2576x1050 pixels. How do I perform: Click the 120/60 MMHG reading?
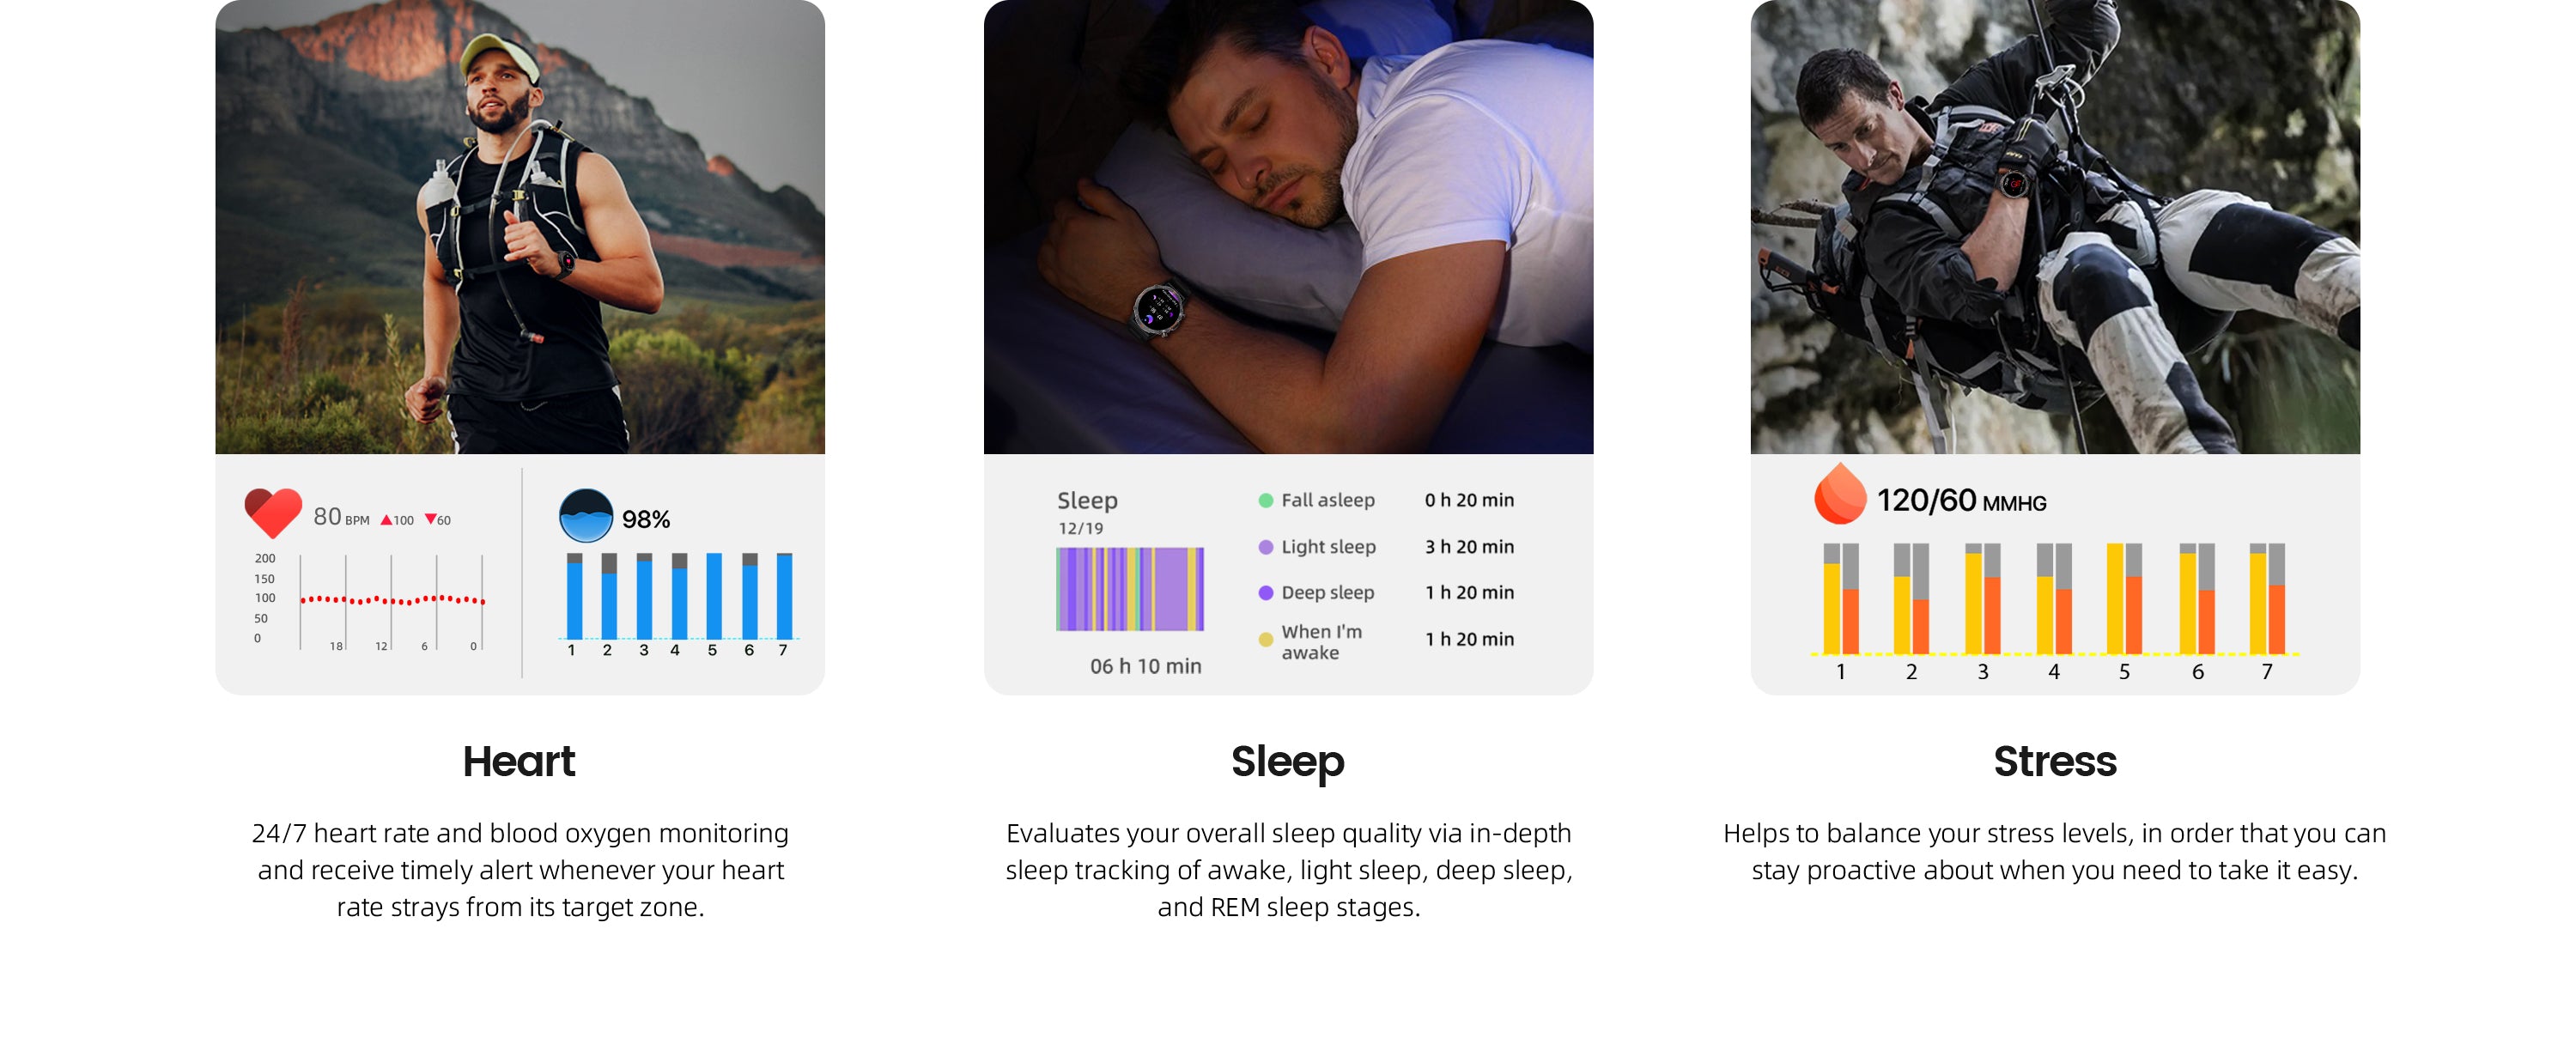click(1961, 501)
